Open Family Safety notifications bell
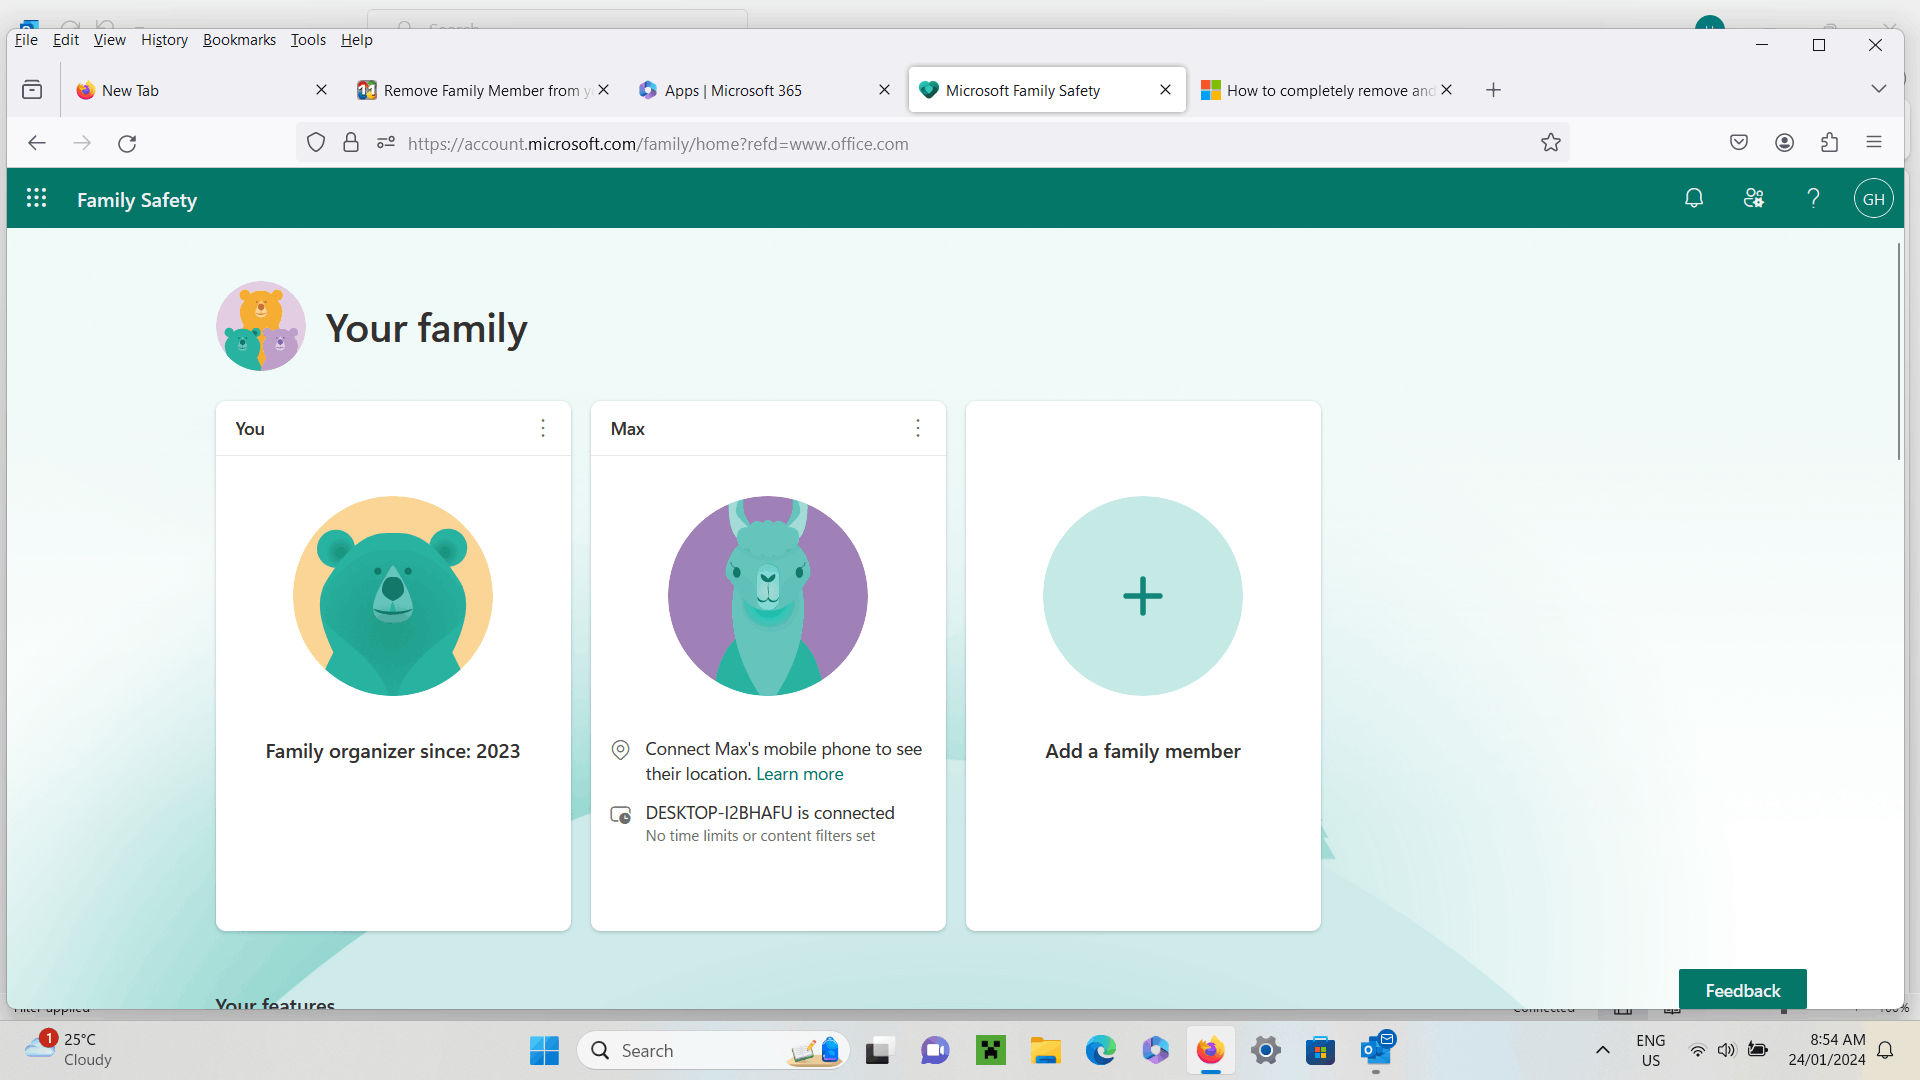This screenshot has width=1920, height=1080. click(1693, 198)
